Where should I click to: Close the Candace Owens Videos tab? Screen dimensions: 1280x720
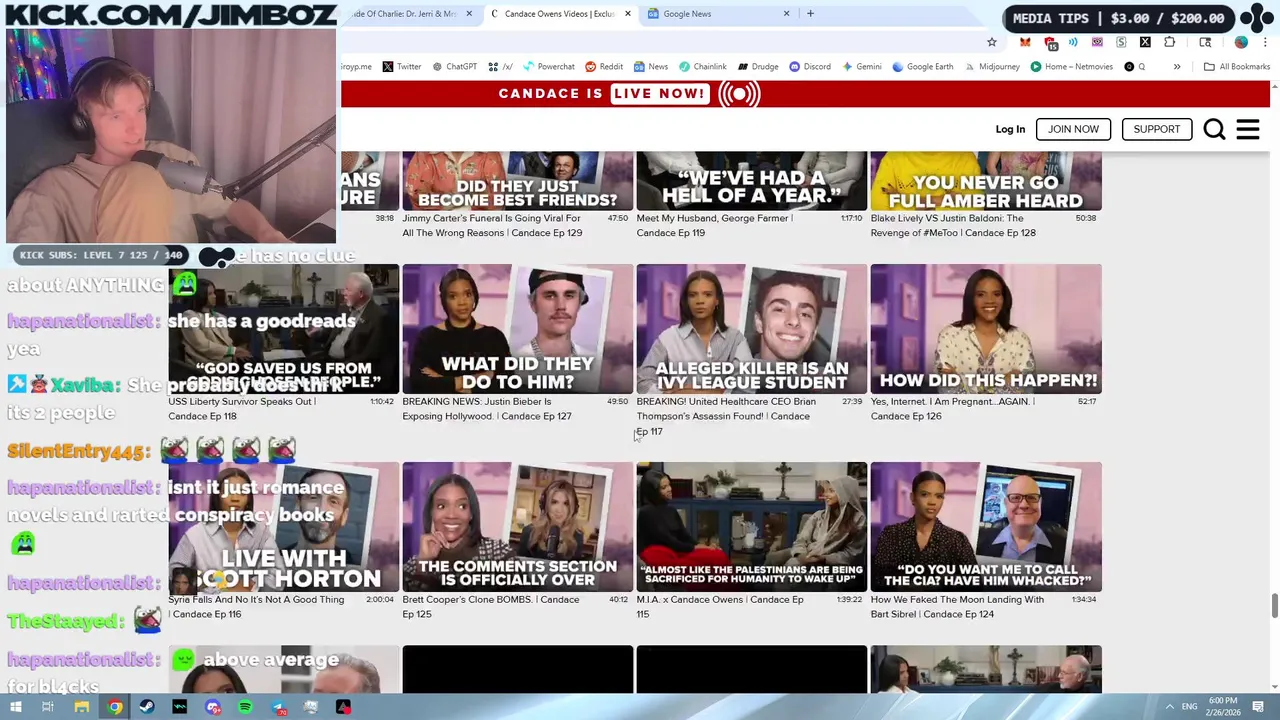(x=628, y=14)
